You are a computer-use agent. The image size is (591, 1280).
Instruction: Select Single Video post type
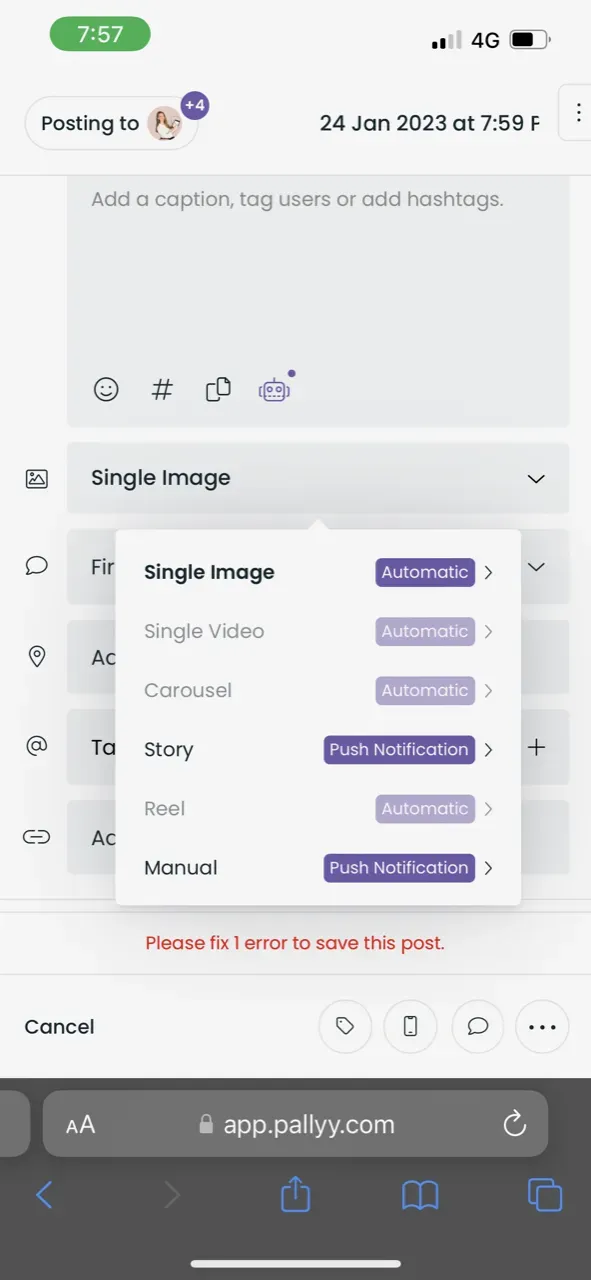click(x=204, y=632)
